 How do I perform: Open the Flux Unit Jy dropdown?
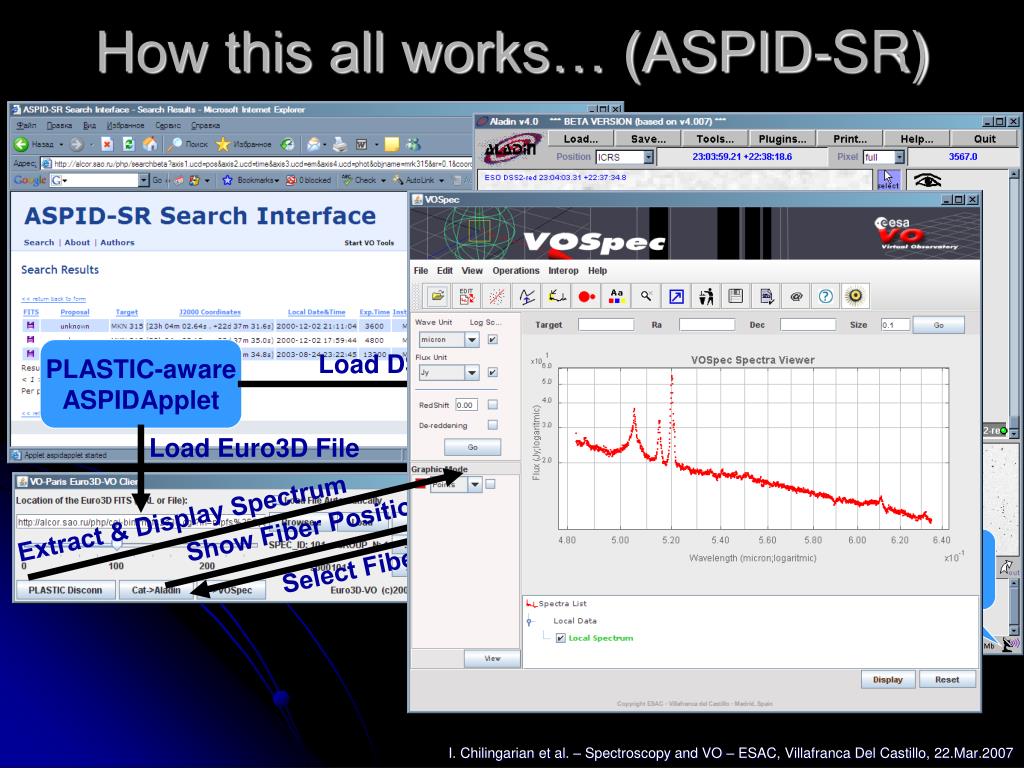tap(472, 372)
